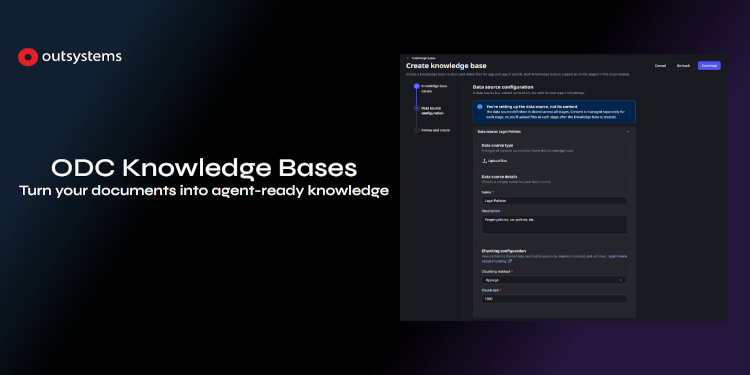Open the Chunking method dropdown

point(554,280)
